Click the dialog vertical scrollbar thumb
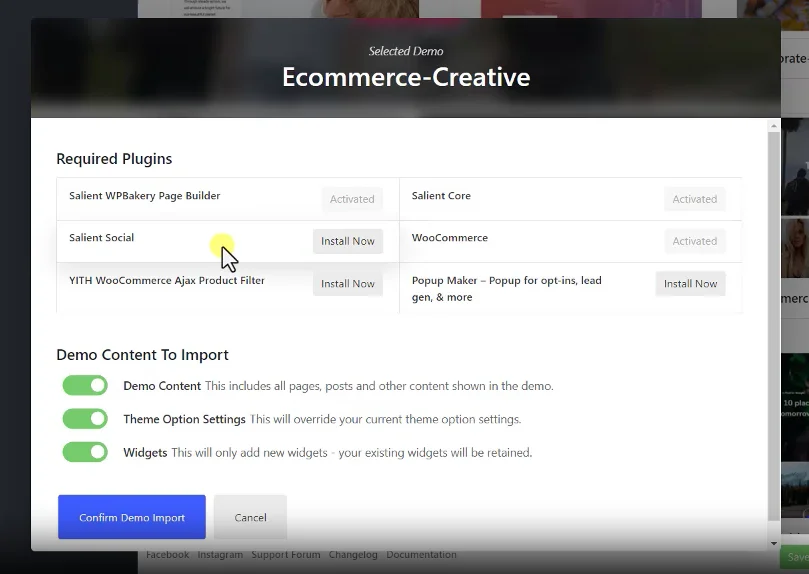The height and width of the screenshot is (574, 809). point(773,326)
